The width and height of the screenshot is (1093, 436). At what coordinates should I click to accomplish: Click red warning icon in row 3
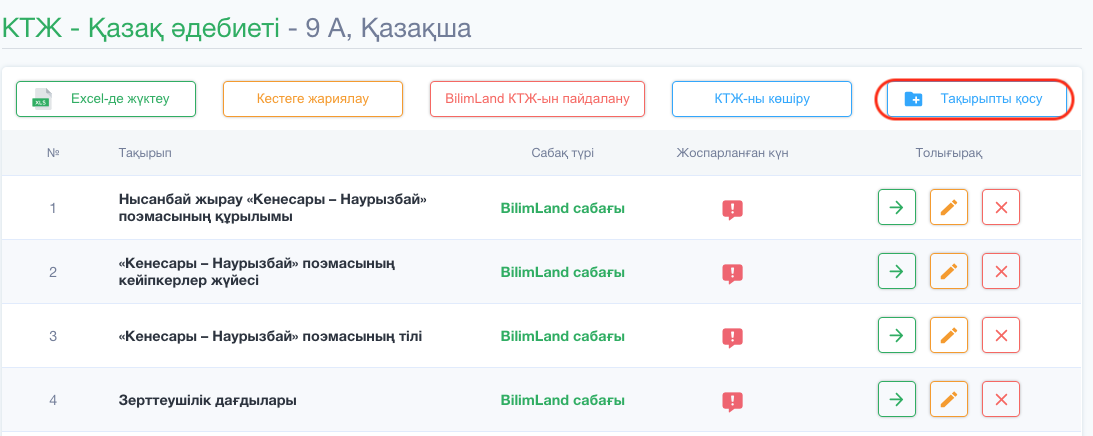[x=732, y=338]
